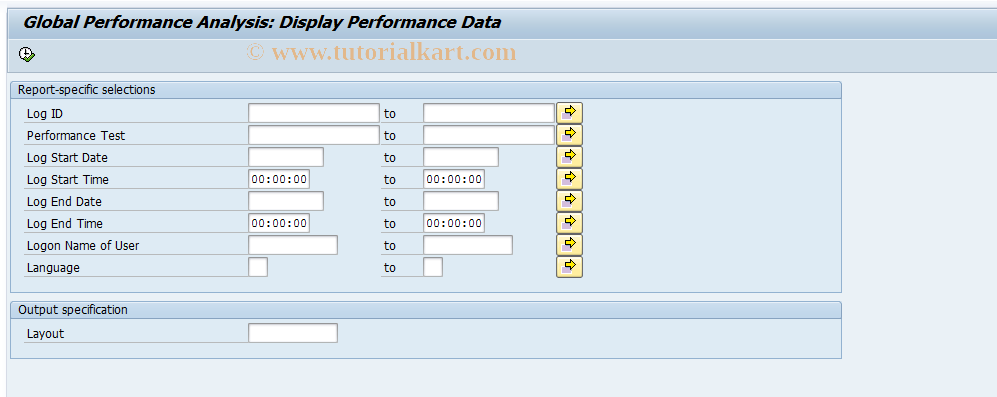Click the Log End Time to field
The image size is (997, 397).
[x=453, y=223]
